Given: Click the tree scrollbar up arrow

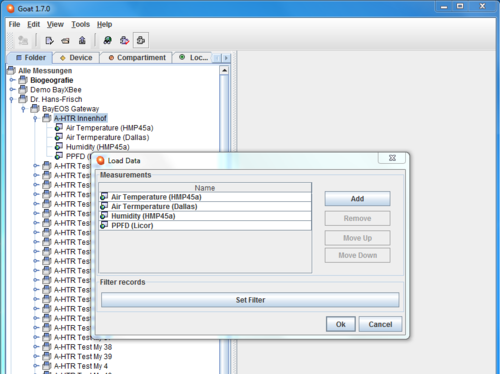Looking at the screenshot, I should (x=224, y=70).
